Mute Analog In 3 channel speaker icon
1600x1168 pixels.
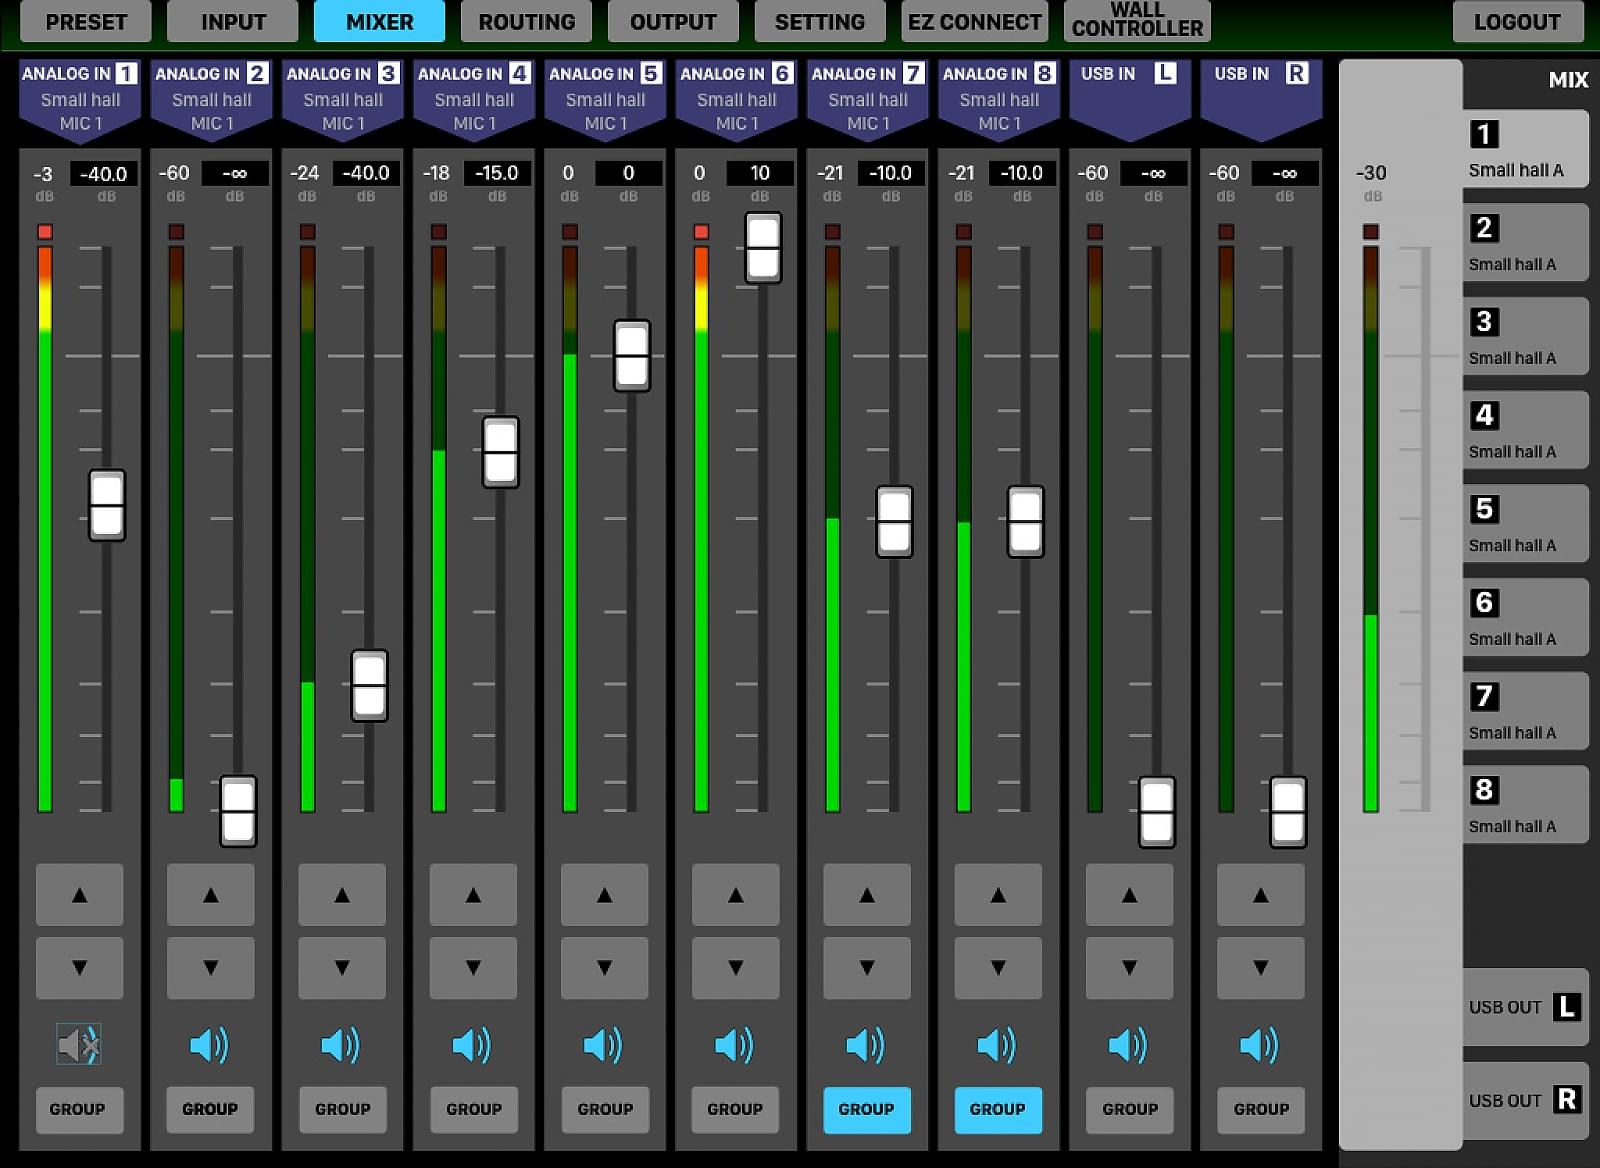[x=341, y=1045]
